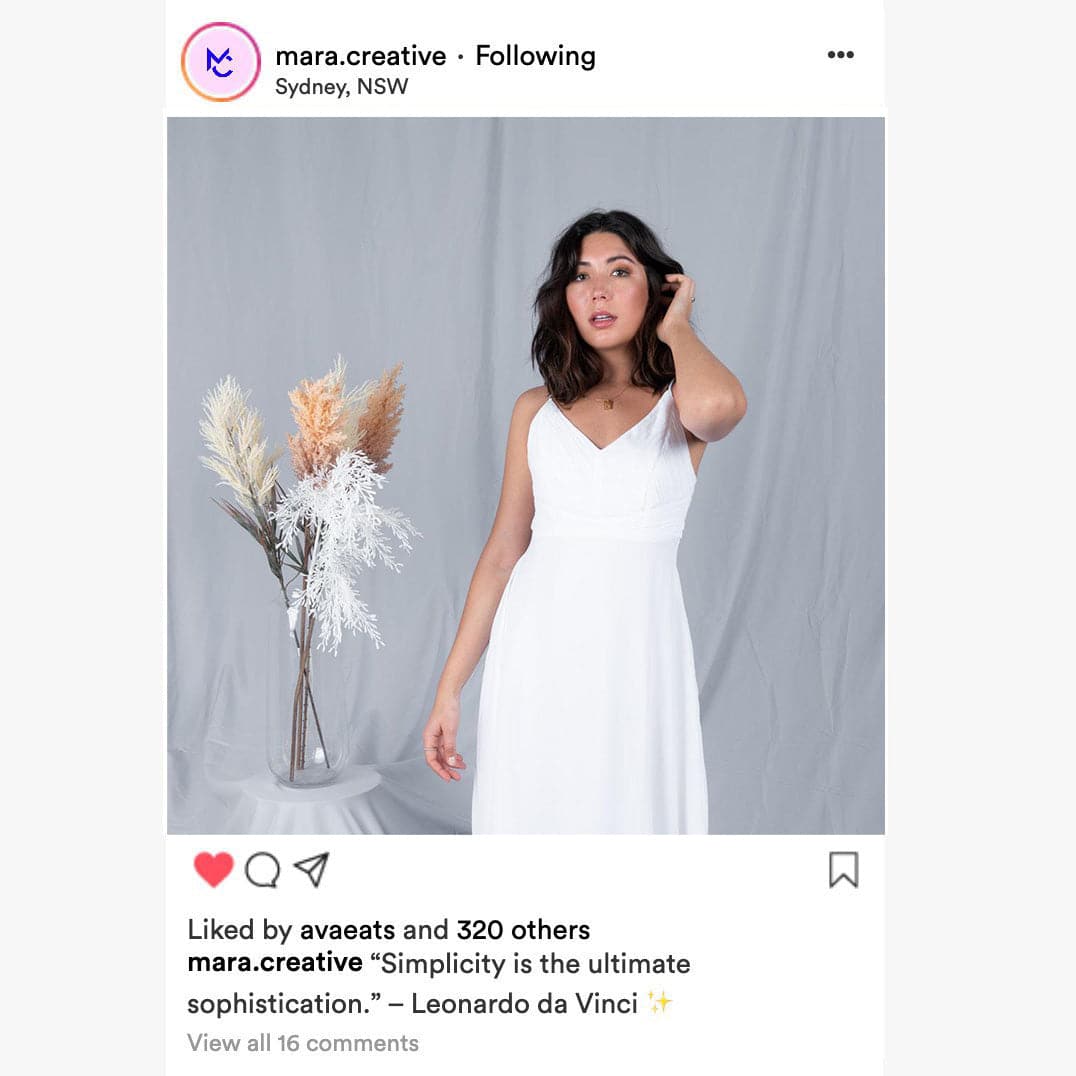The height and width of the screenshot is (1076, 1076).
Task: Select the Leonardo da Vinci caption text
Action: coord(524,1004)
